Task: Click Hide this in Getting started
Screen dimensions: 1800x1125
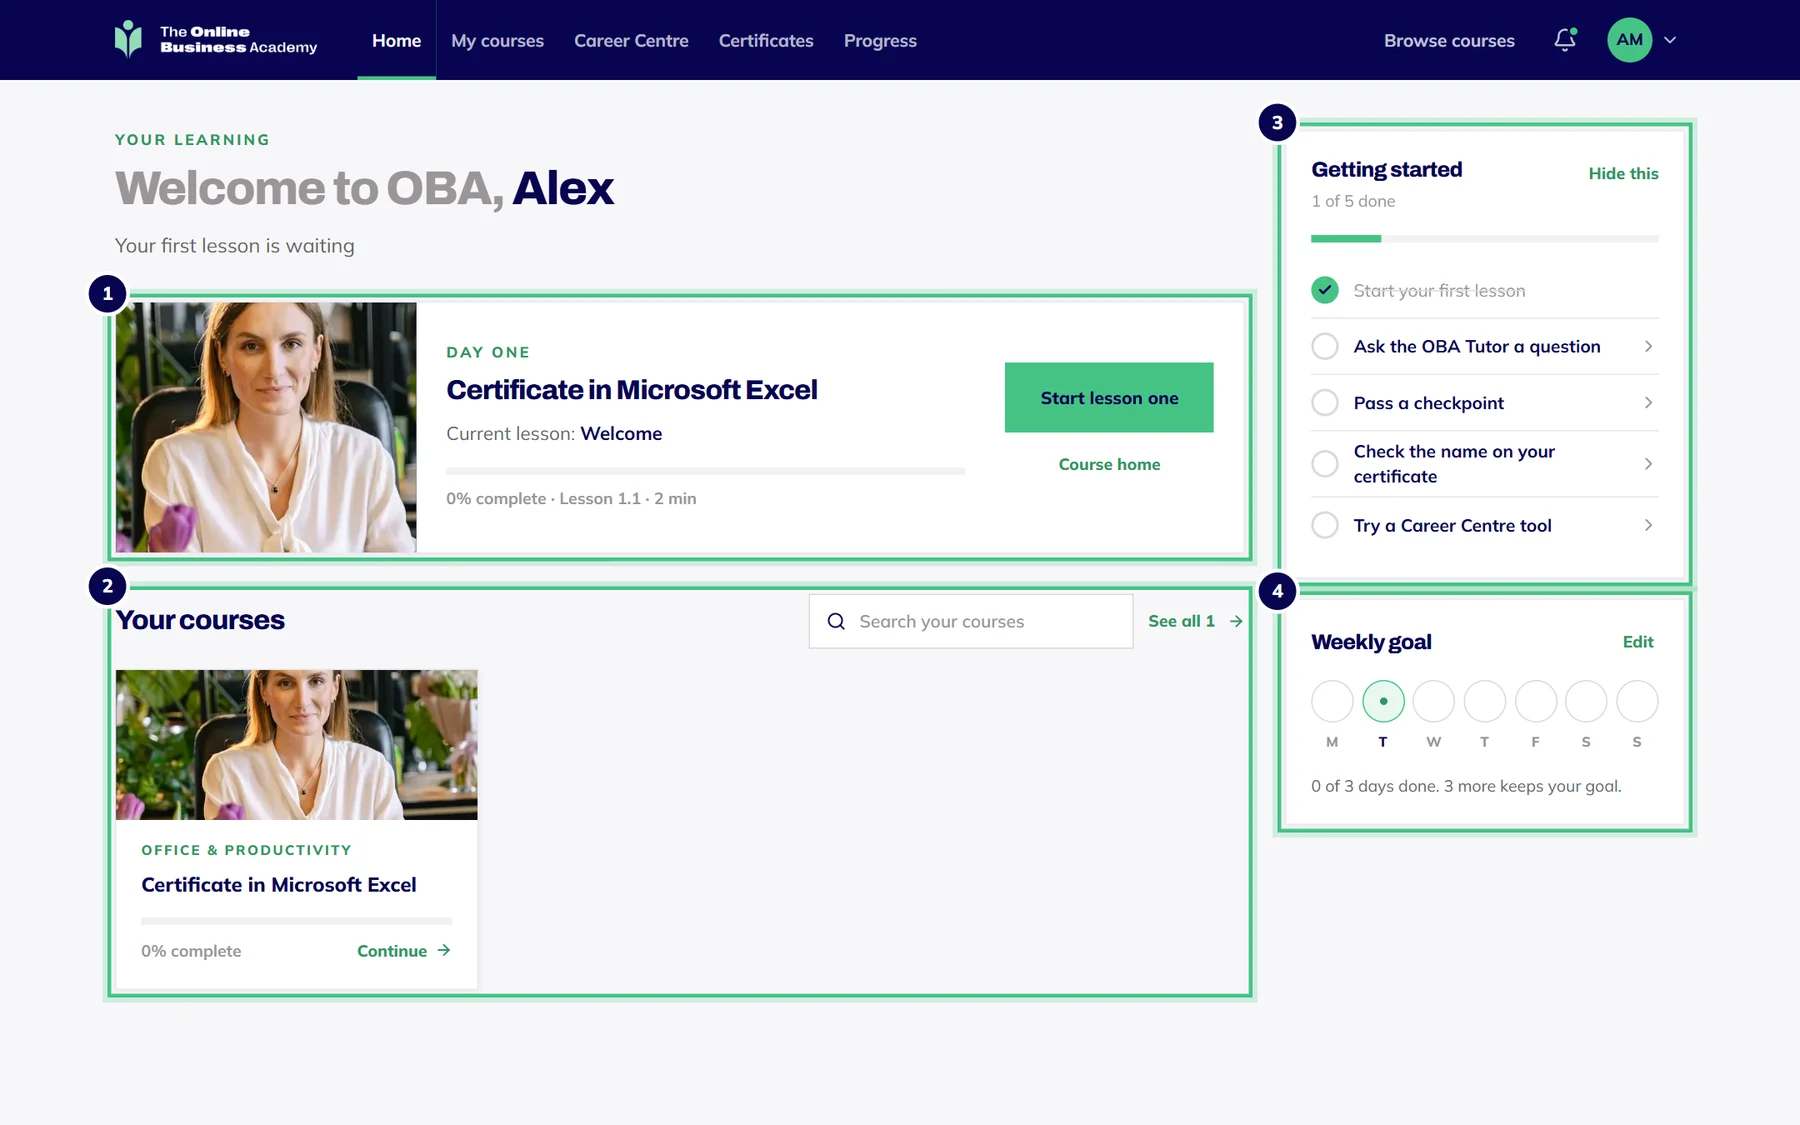Action: coord(1623,173)
